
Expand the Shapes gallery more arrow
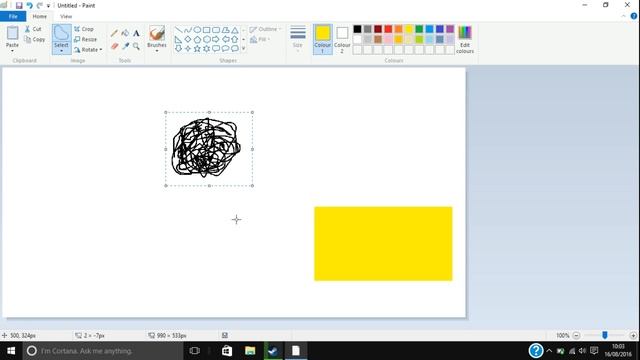[x=244, y=49]
